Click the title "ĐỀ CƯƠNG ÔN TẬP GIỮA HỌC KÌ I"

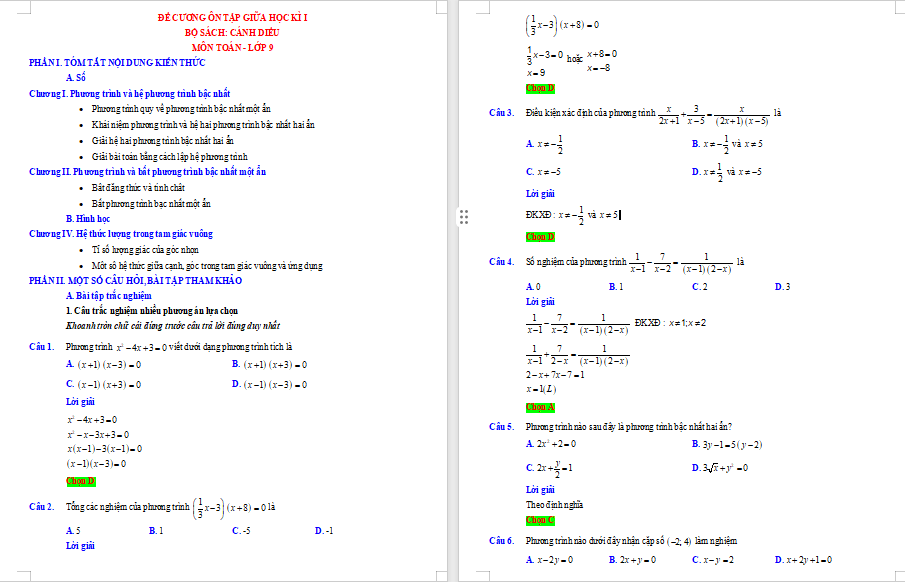point(233,17)
